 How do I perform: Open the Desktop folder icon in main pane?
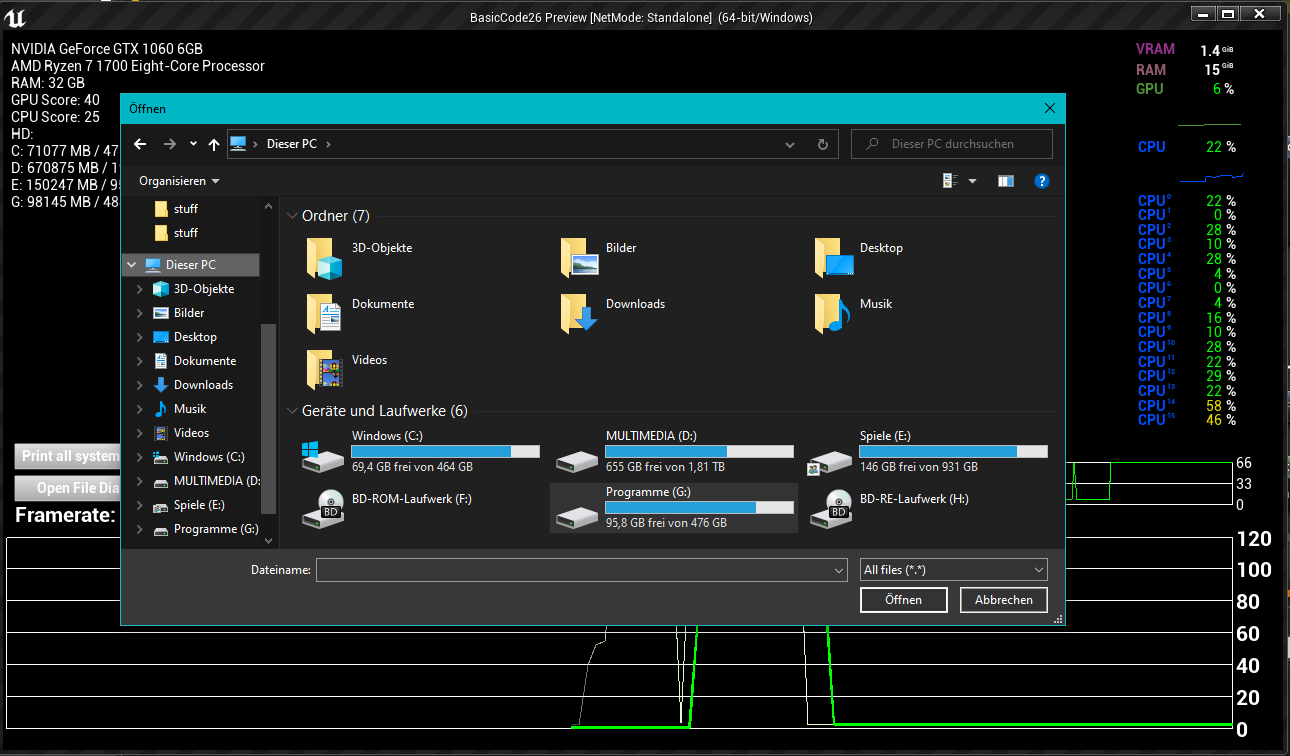(x=834, y=258)
